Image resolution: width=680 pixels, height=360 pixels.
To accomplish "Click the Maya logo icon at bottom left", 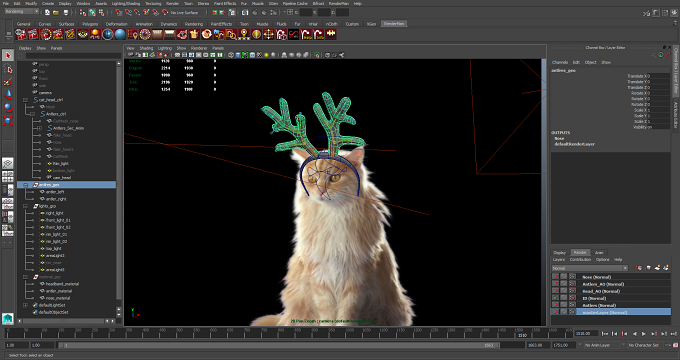I will 7,319.
